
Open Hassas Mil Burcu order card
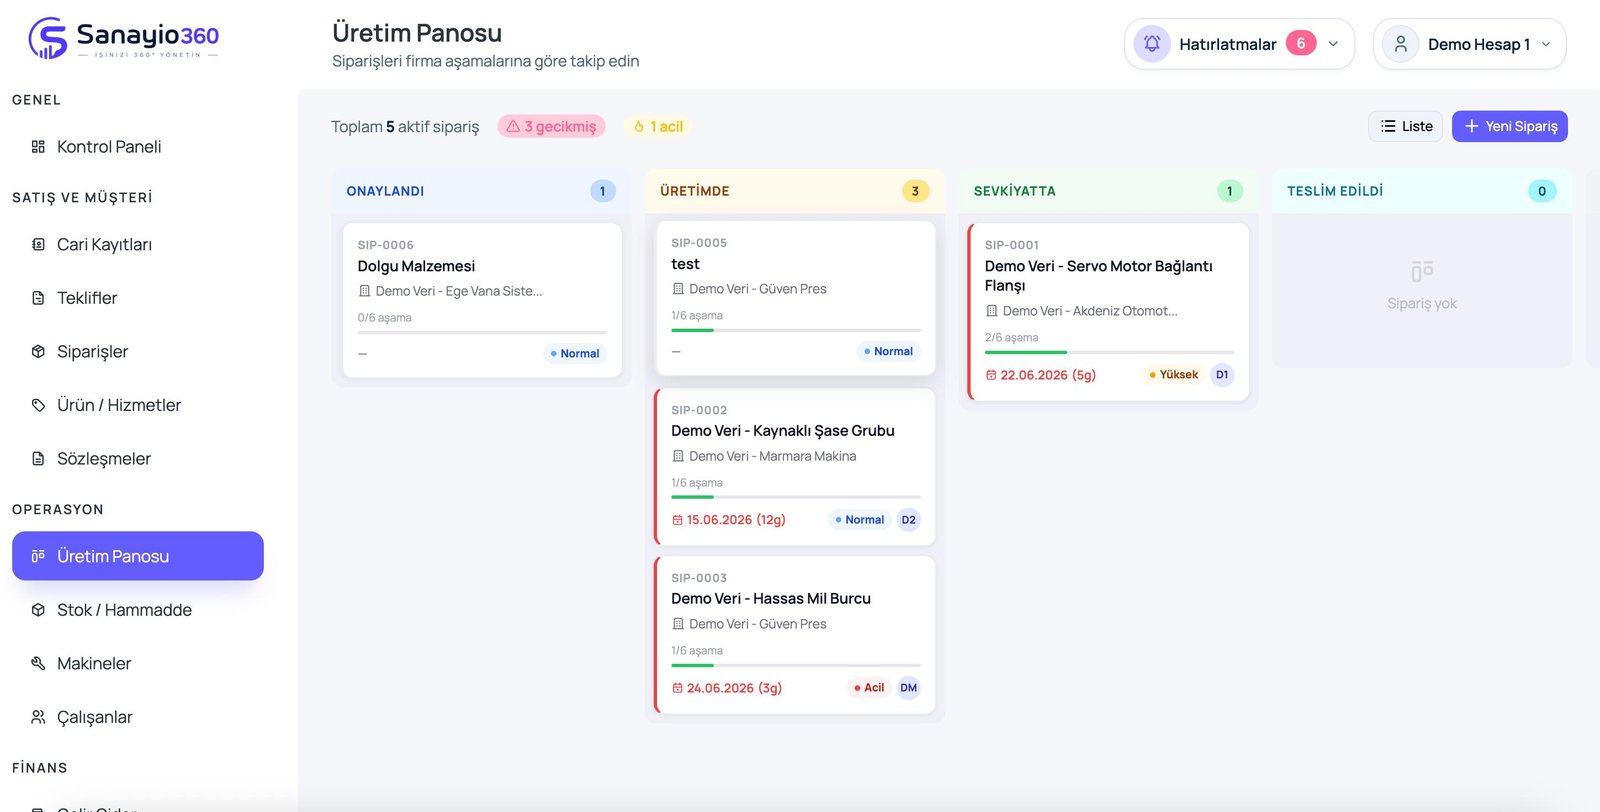(x=795, y=635)
